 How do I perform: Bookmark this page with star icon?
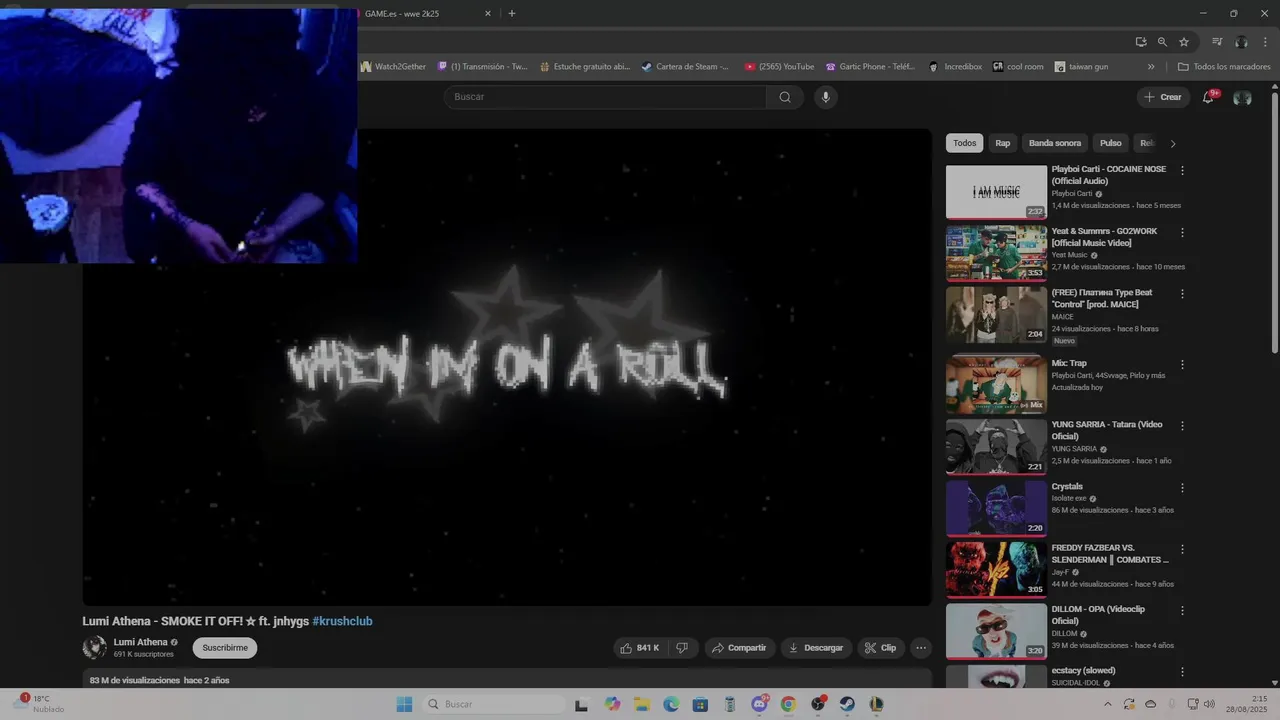[1184, 42]
